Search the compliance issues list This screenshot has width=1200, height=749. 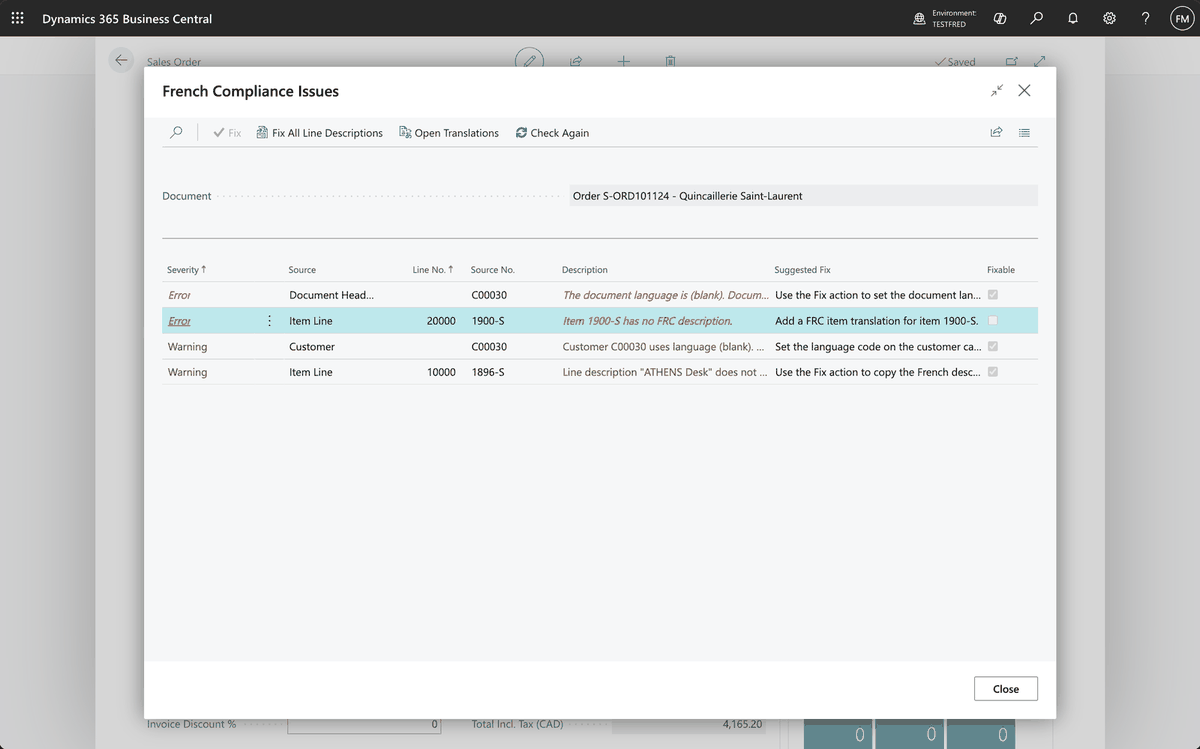point(177,132)
